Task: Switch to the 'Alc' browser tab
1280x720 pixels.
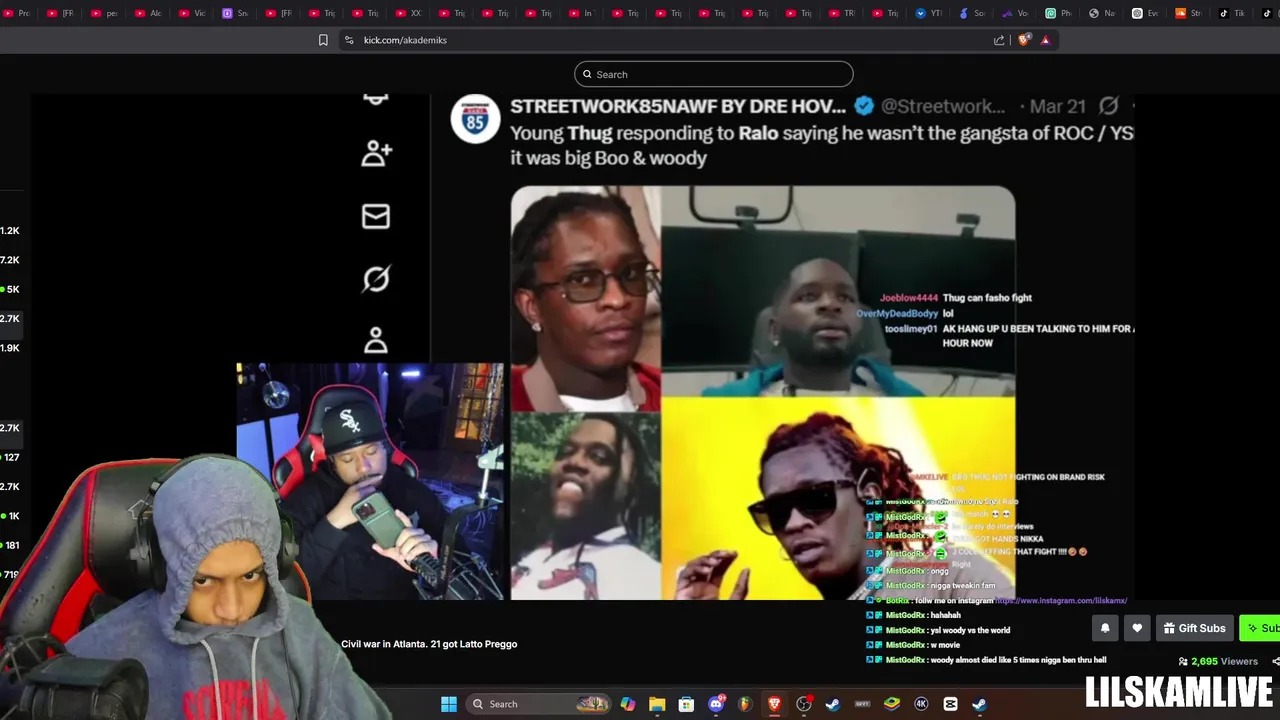Action: (147, 13)
